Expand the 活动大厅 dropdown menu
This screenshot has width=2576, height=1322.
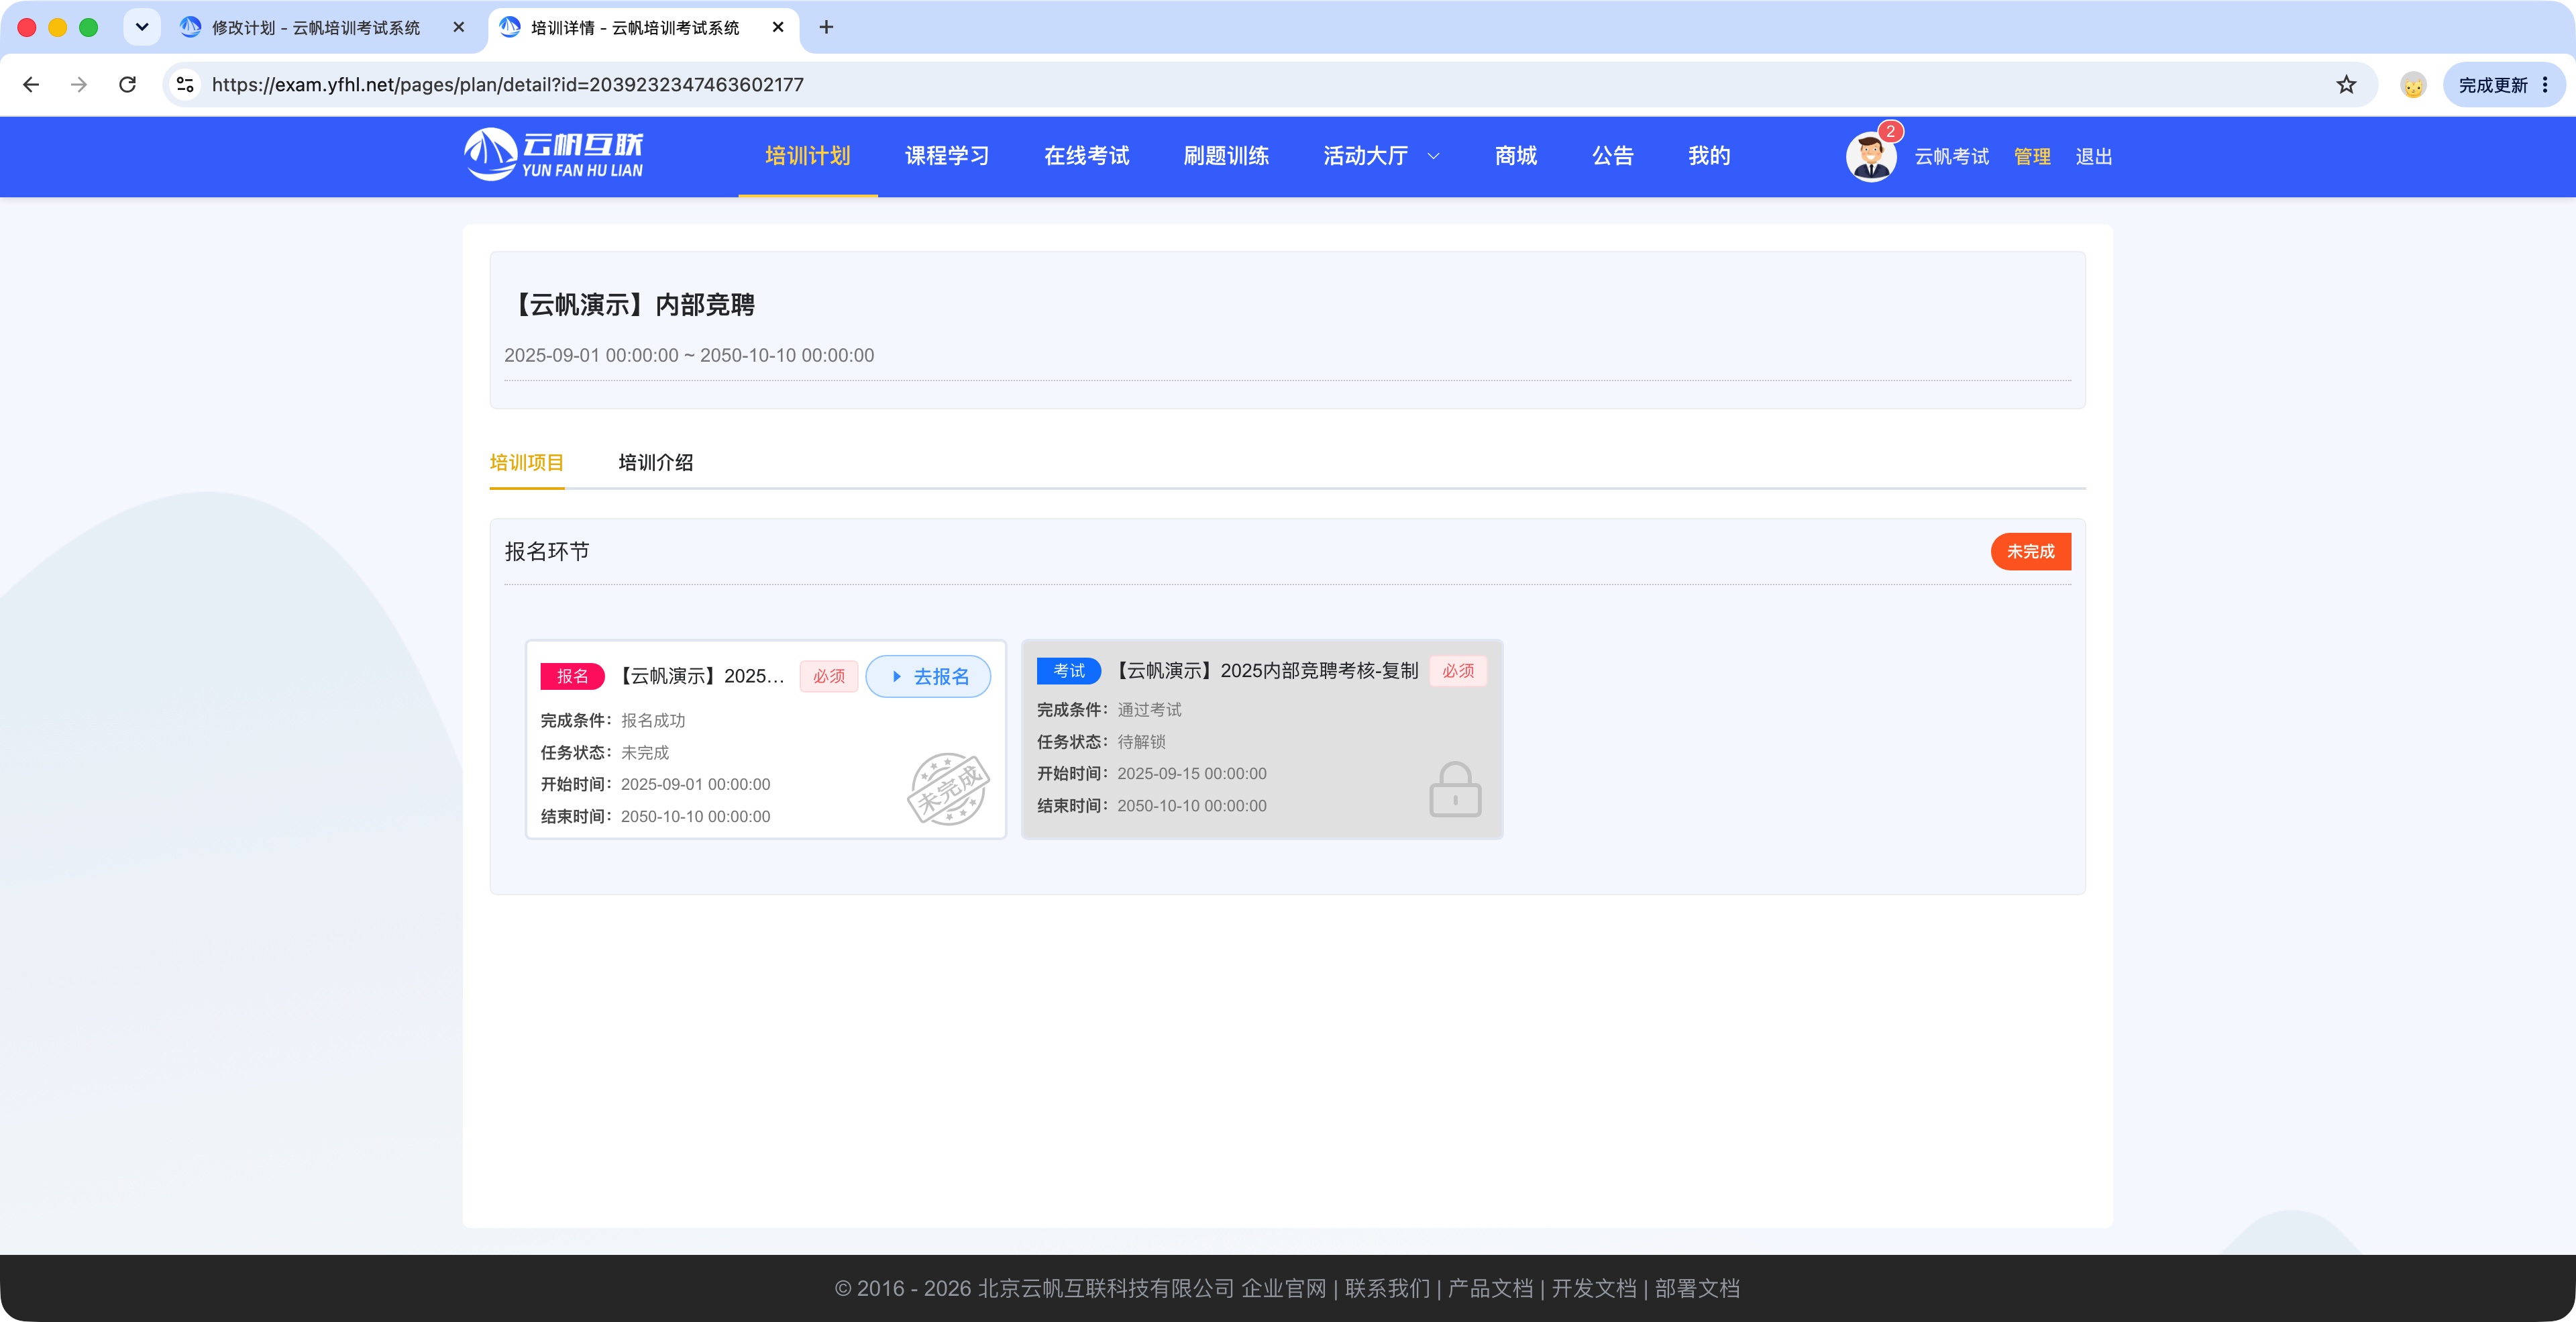pyautogui.click(x=1381, y=156)
